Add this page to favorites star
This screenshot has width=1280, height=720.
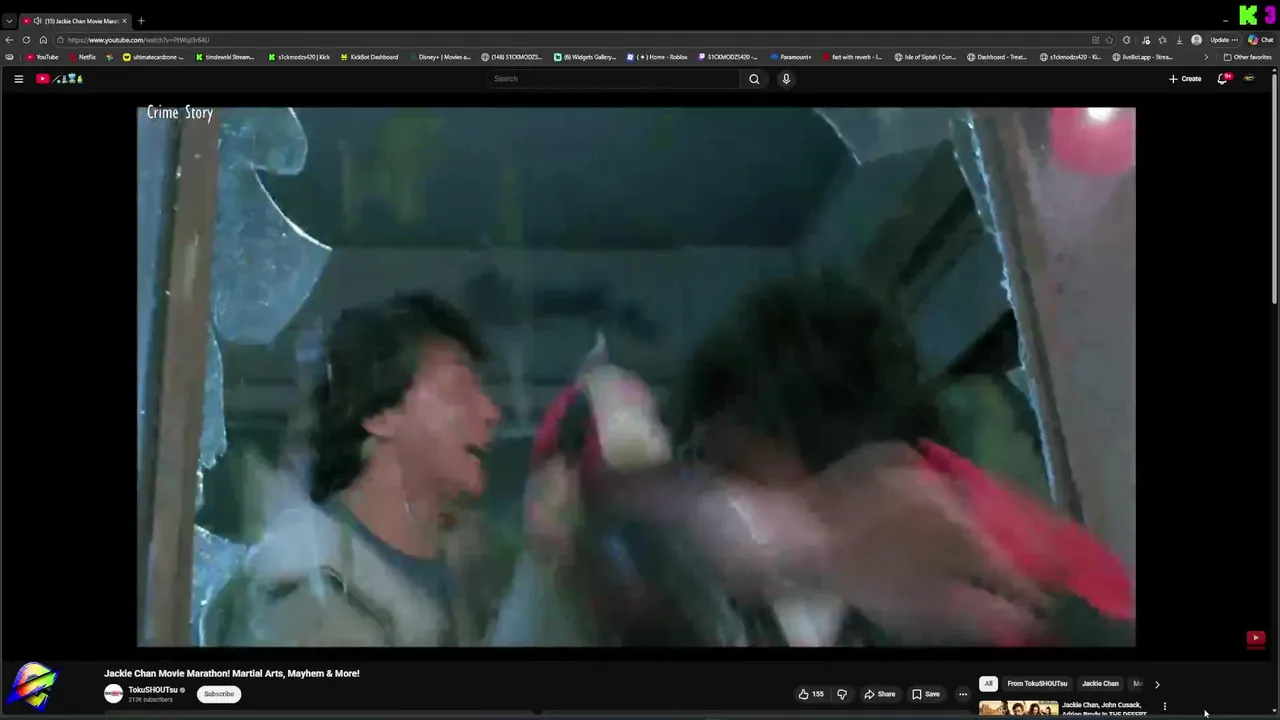click(1109, 40)
